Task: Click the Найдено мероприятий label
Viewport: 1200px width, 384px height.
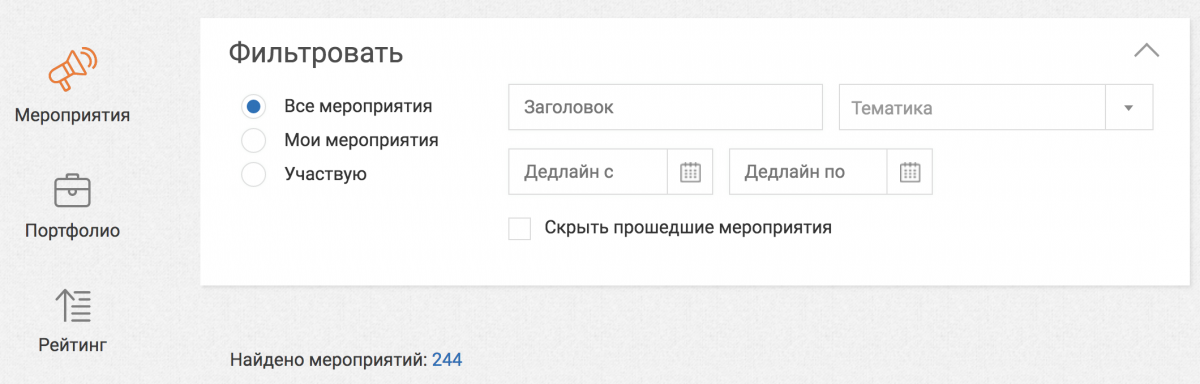Action: pyautogui.click(x=329, y=359)
